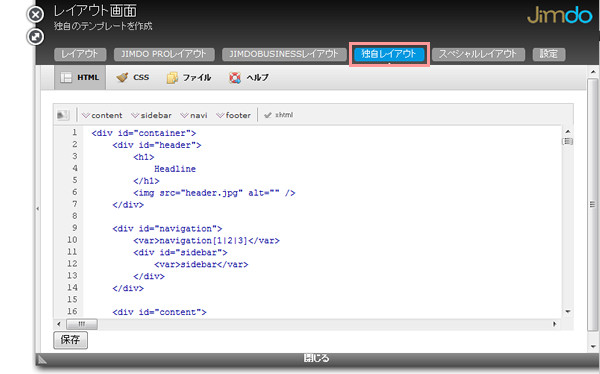Insert the sidebar placeholder
This screenshot has width=600, height=374.
[151, 115]
